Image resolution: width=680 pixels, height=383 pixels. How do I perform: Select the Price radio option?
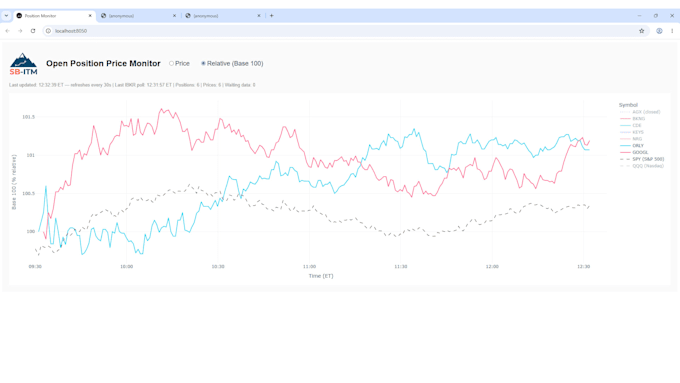click(179, 63)
